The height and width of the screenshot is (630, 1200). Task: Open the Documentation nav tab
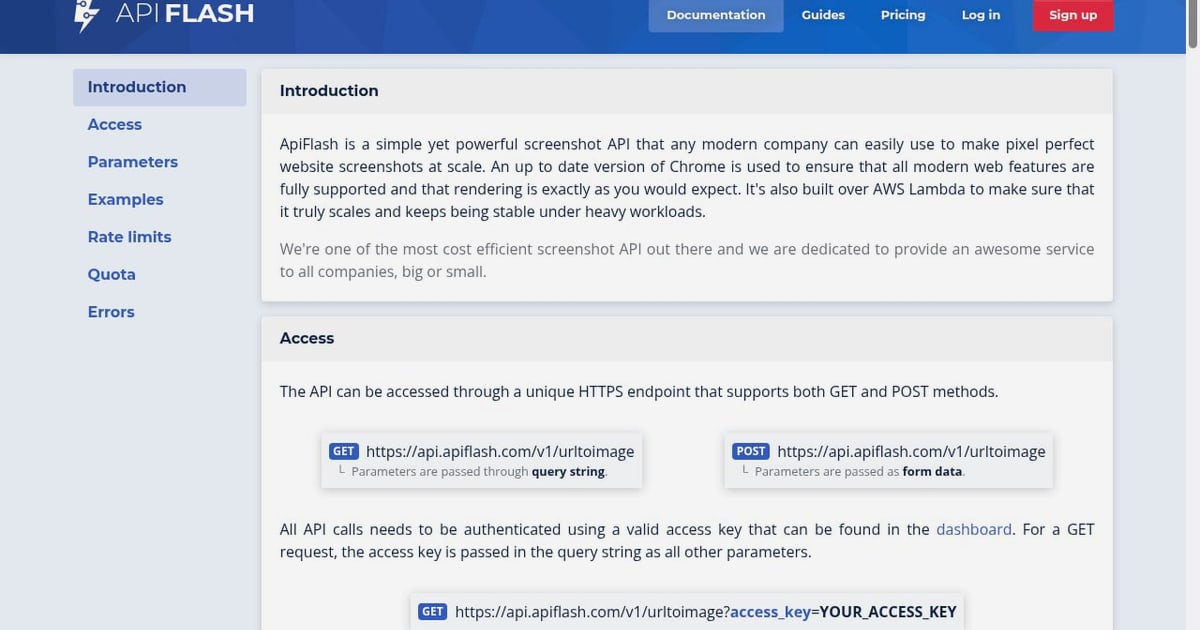(x=716, y=15)
